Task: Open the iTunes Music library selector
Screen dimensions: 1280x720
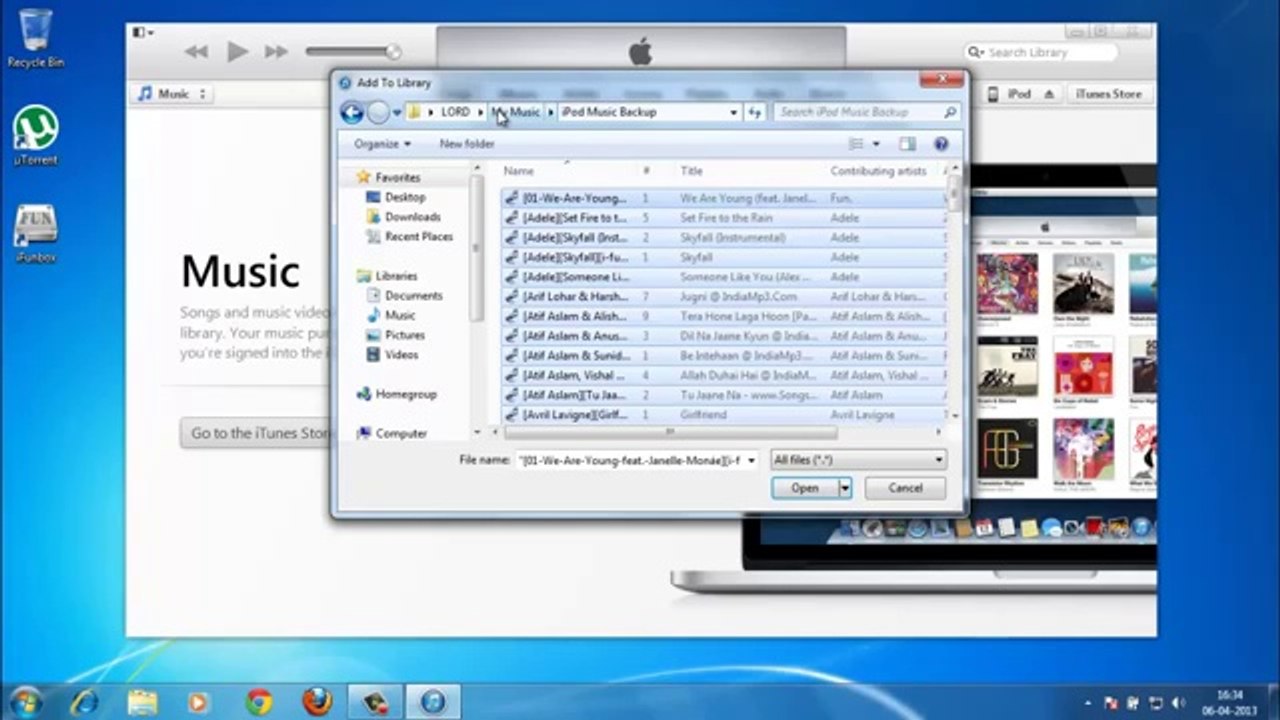Action: 172,94
